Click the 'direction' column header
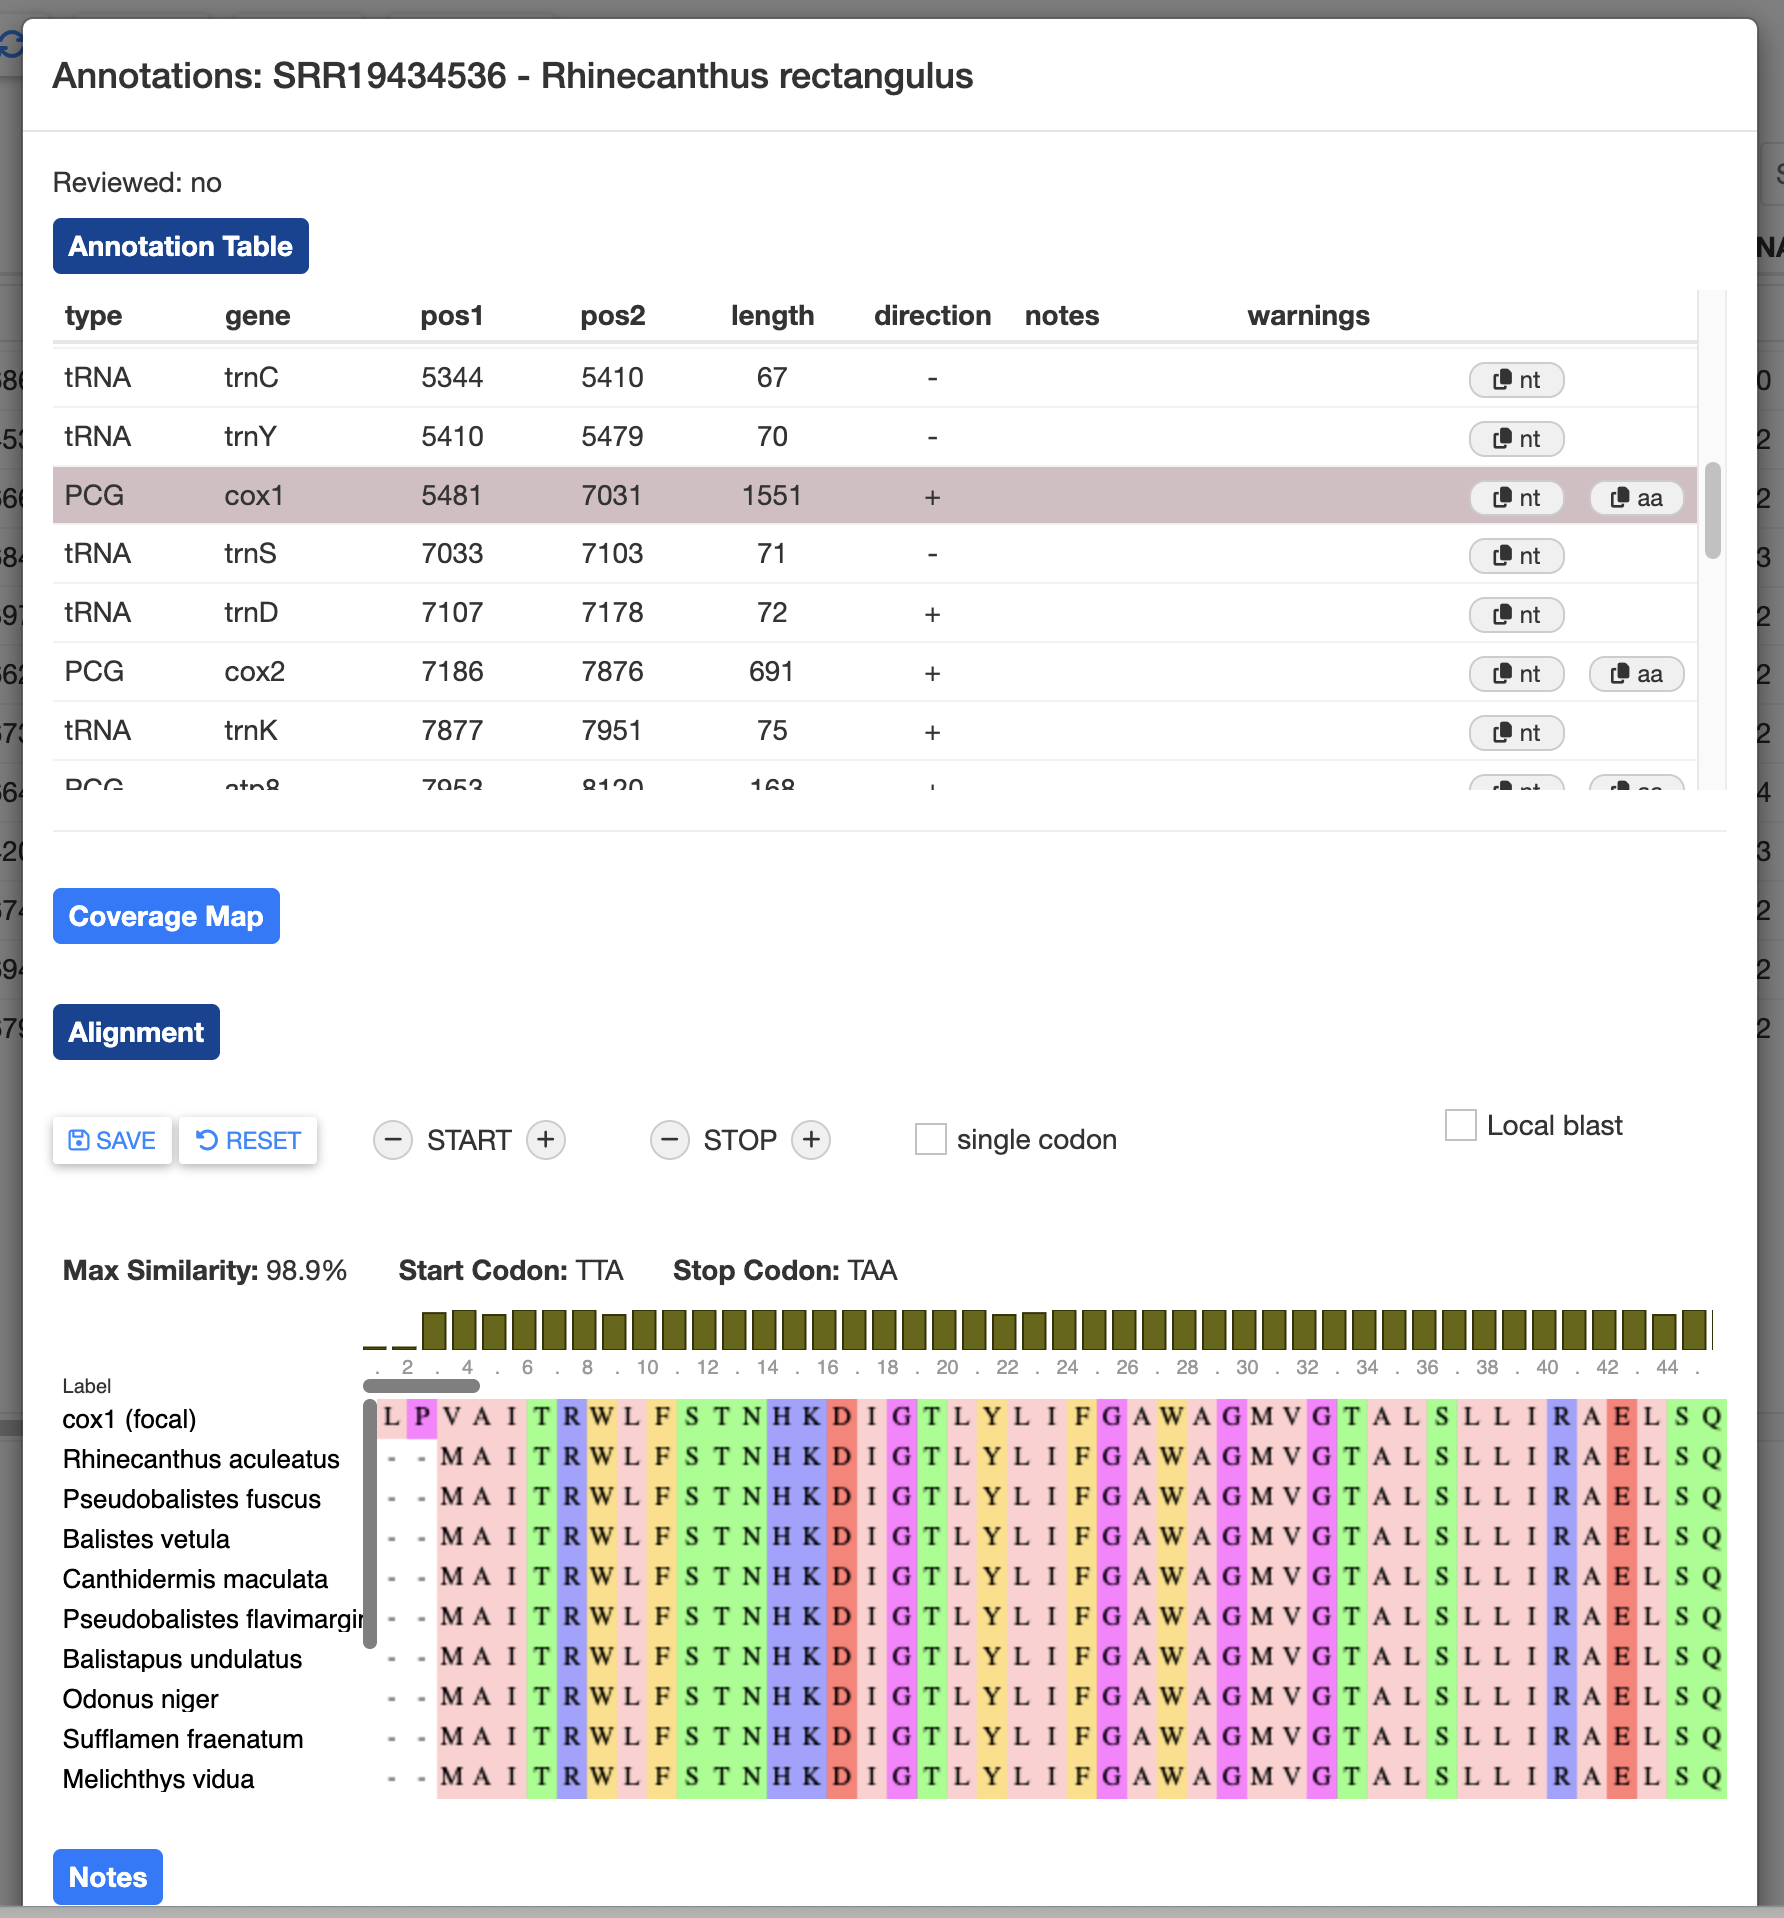 [932, 316]
